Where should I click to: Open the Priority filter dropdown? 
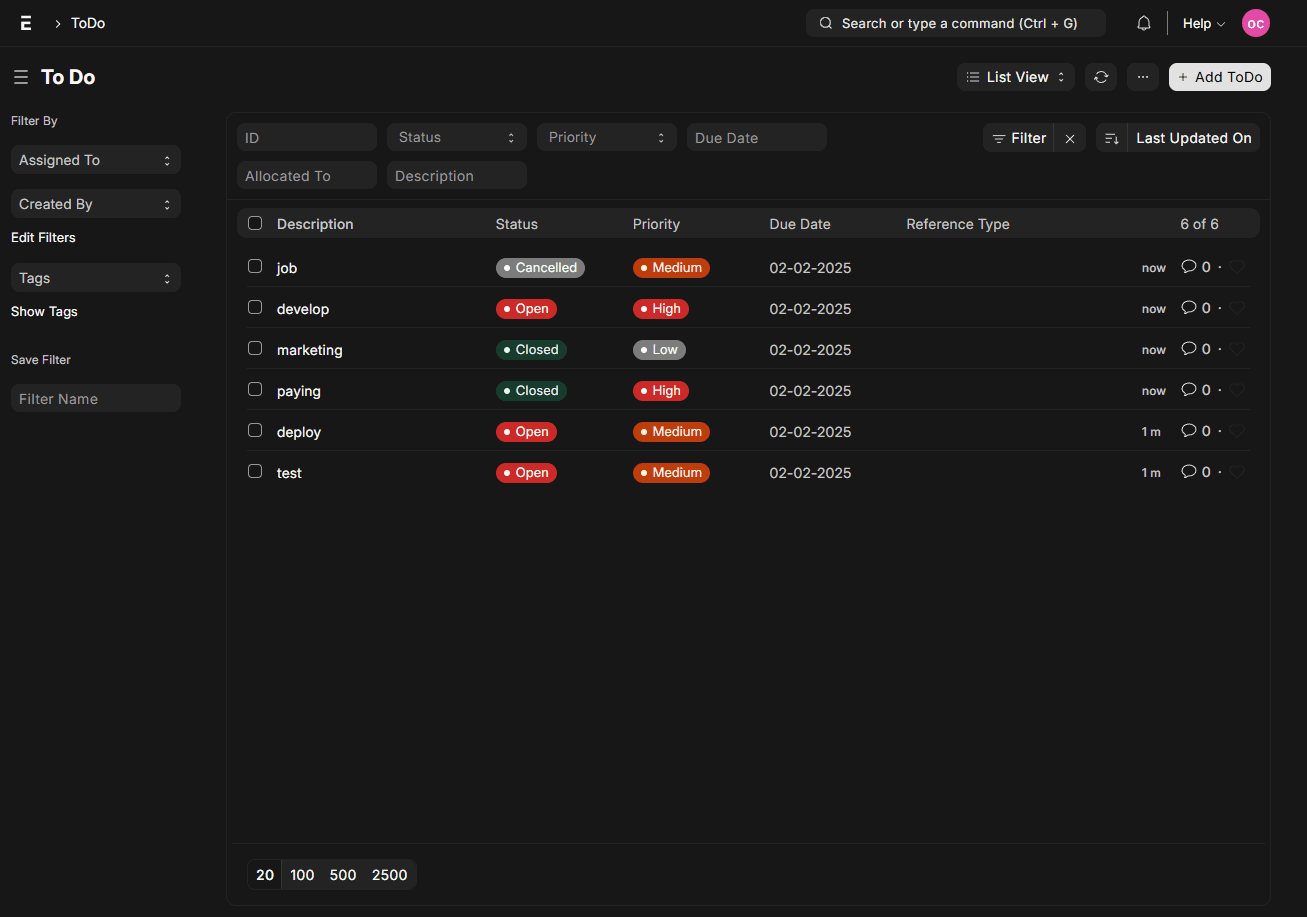[607, 137]
